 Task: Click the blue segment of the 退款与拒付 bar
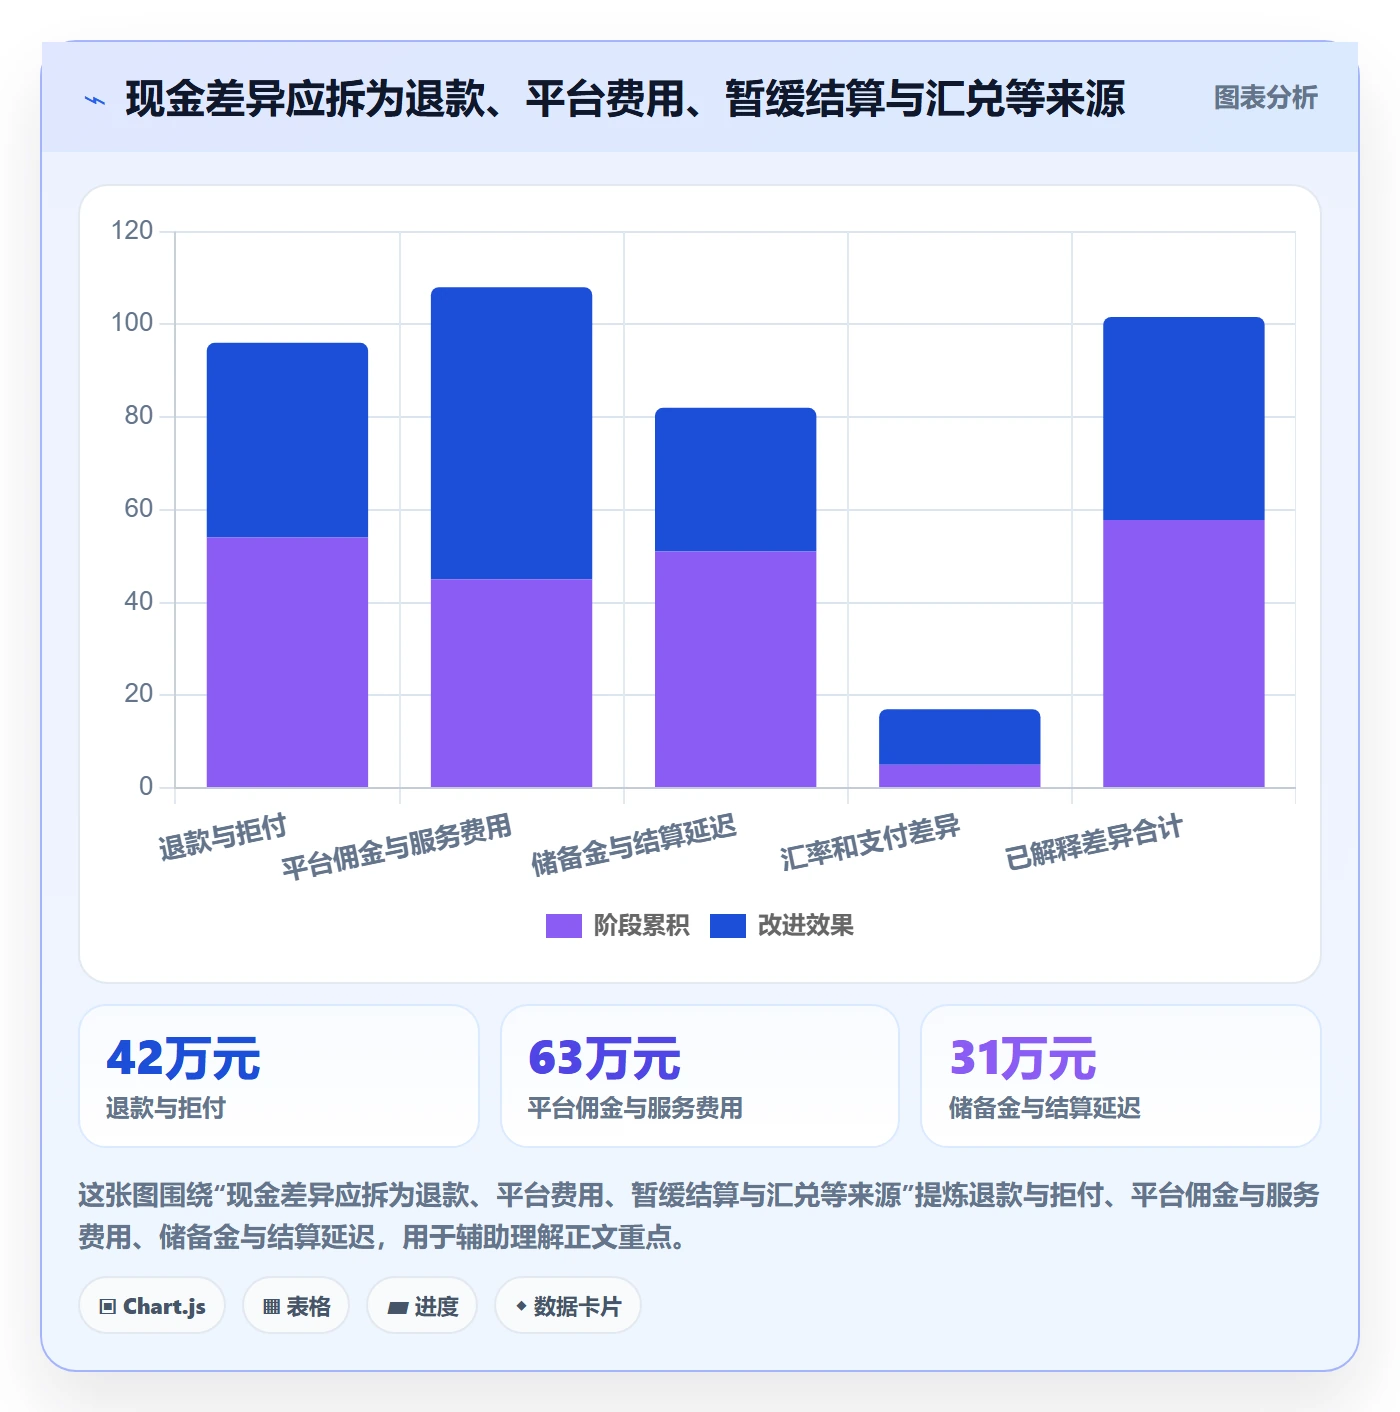tap(287, 440)
